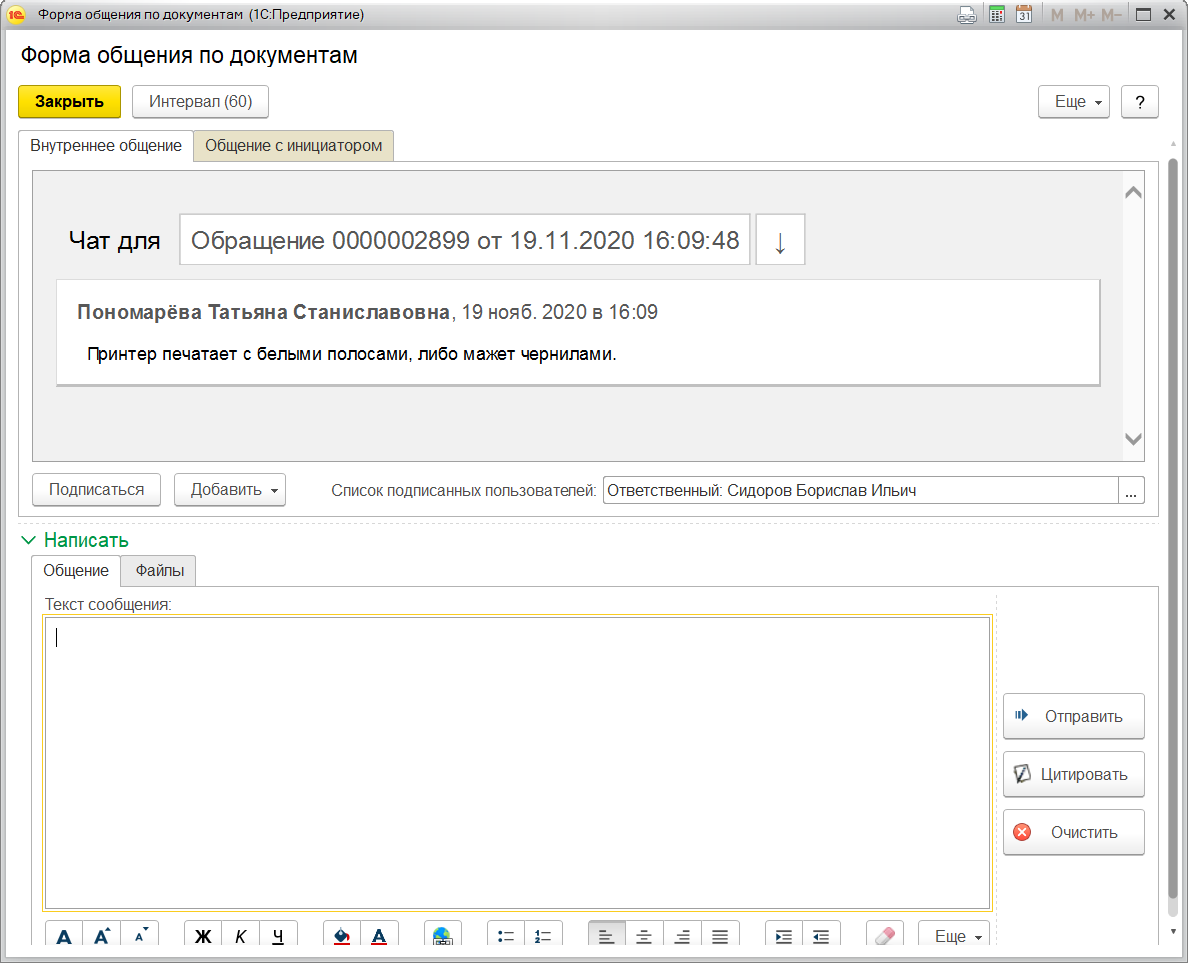Open the top Еще dropdown menu
The image size is (1188, 963).
point(1074,102)
